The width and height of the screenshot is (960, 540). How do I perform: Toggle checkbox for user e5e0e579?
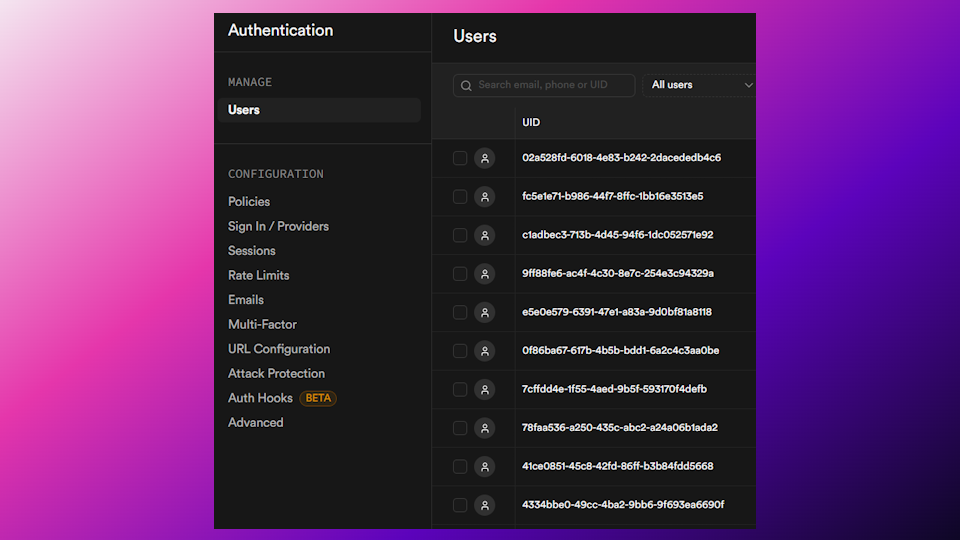click(x=460, y=313)
